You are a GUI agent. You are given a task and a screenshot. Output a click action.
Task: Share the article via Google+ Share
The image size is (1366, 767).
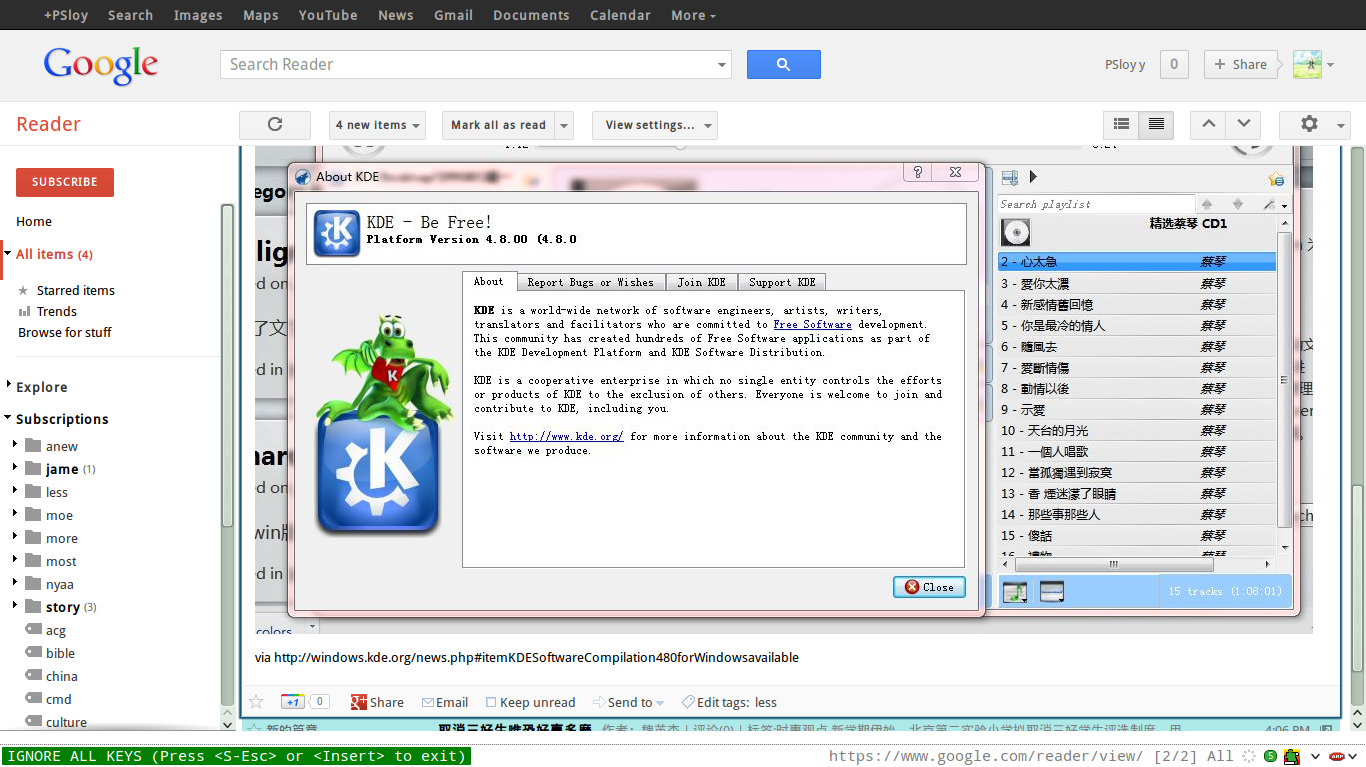(377, 702)
